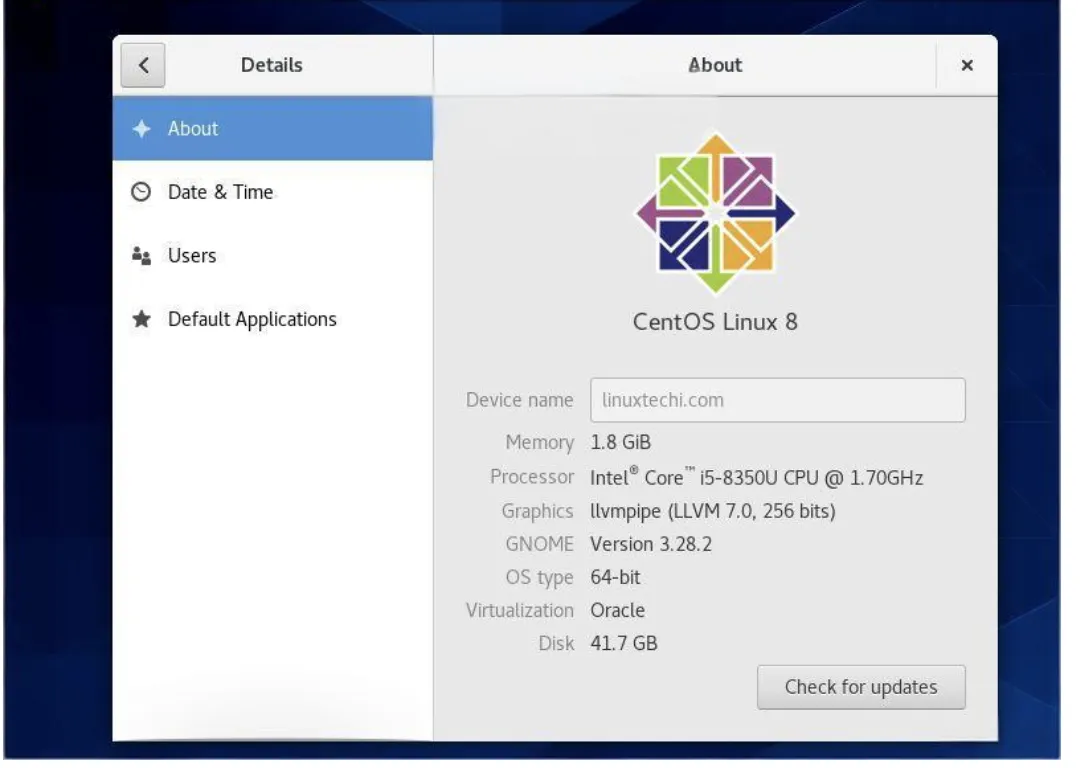Open the Default Applications panel
The width and height of the screenshot is (1080, 768).
pyautogui.click(x=273, y=319)
